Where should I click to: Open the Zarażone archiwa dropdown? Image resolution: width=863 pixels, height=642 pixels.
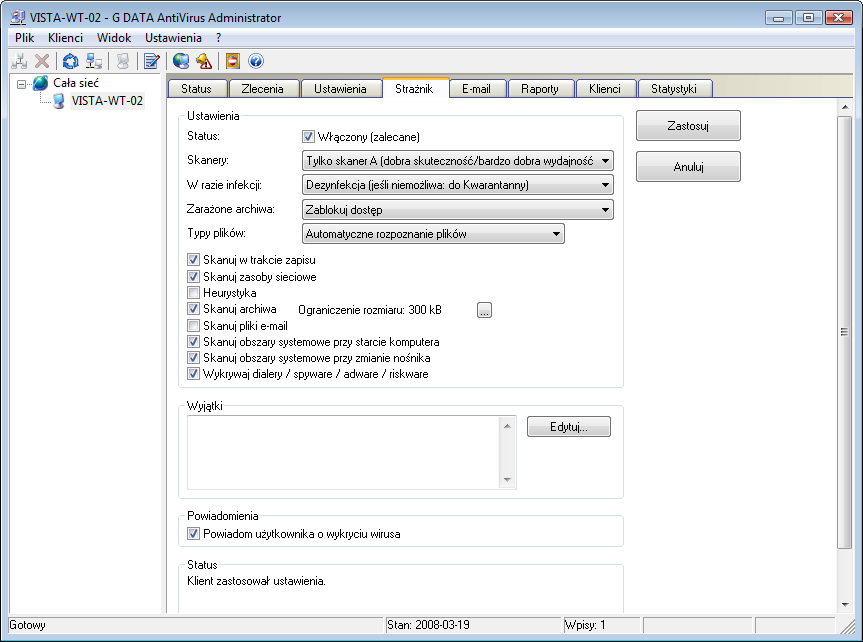point(457,210)
